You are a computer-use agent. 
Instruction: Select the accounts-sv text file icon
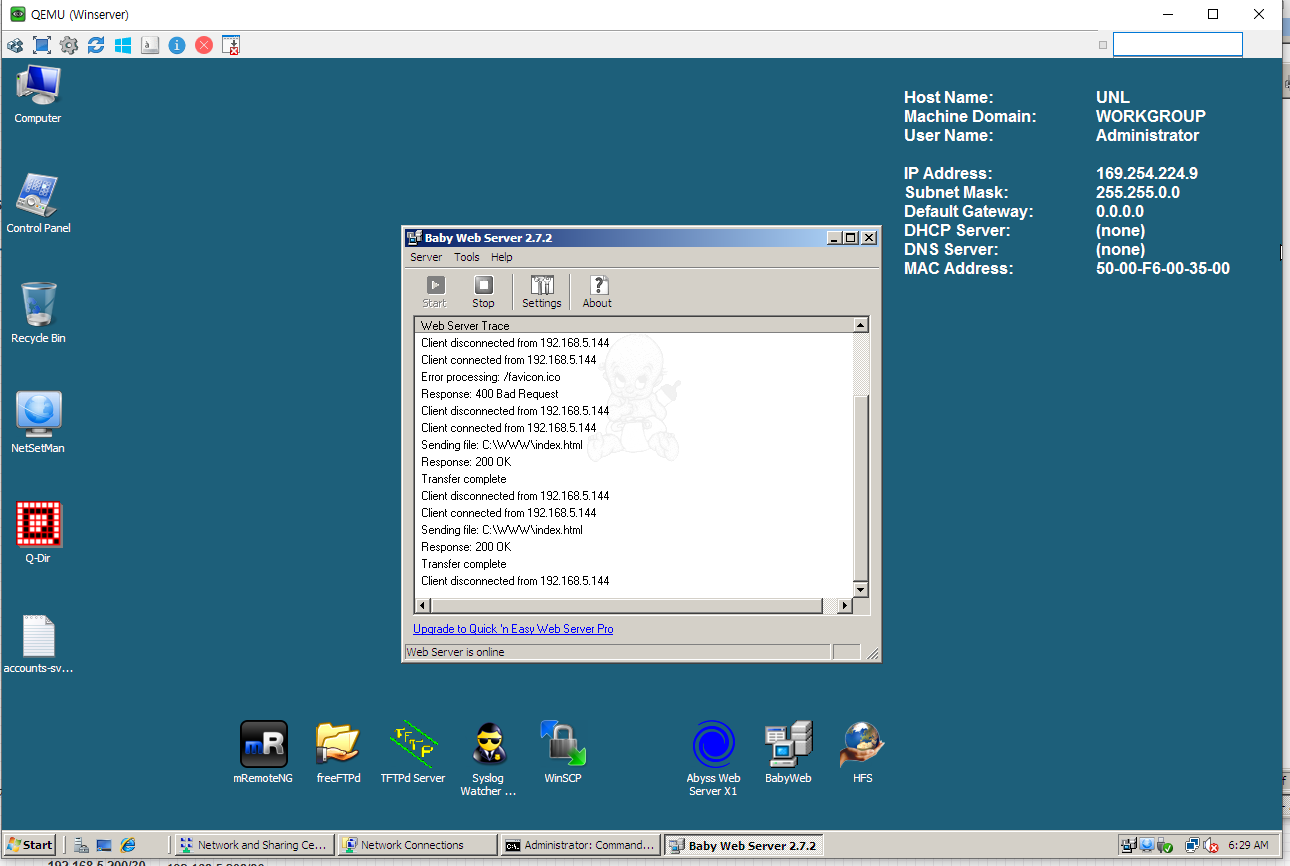38,645
